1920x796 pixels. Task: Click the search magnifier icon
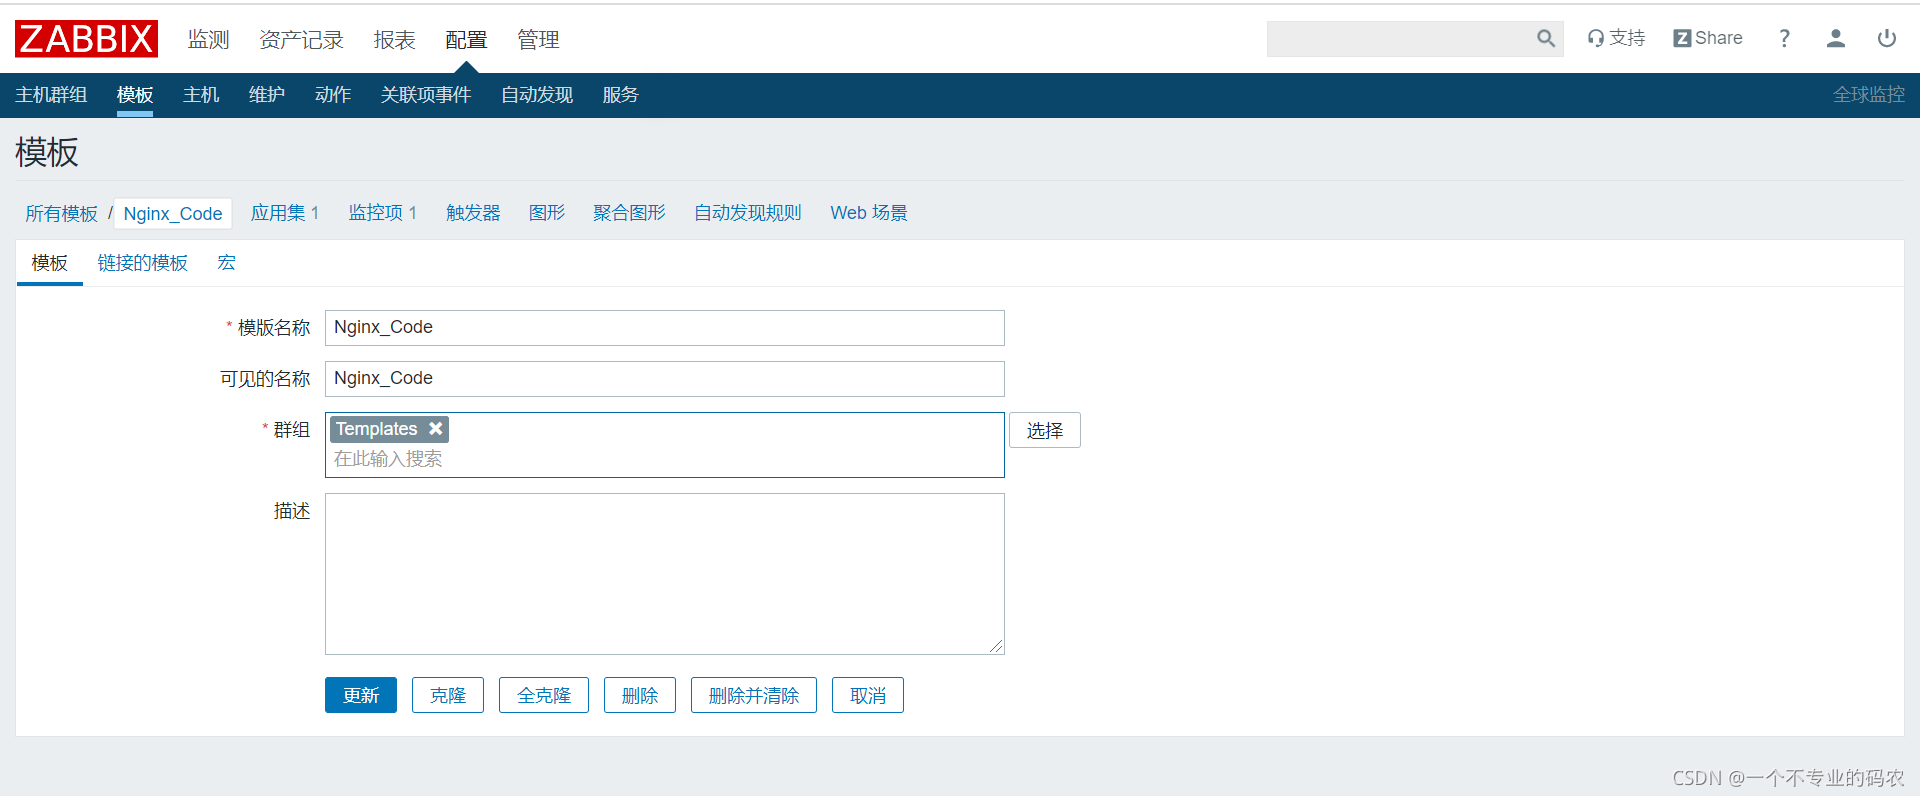pyautogui.click(x=1546, y=38)
